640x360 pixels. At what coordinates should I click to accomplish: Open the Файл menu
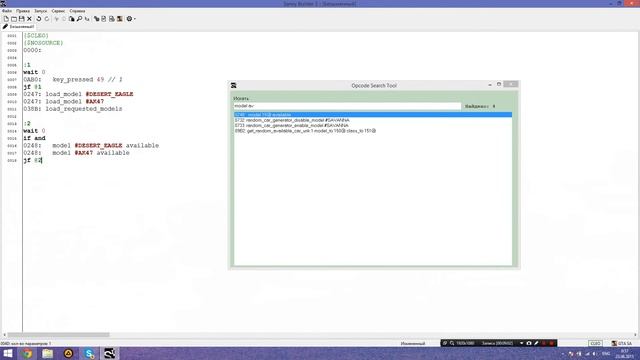click(x=7, y=11)
